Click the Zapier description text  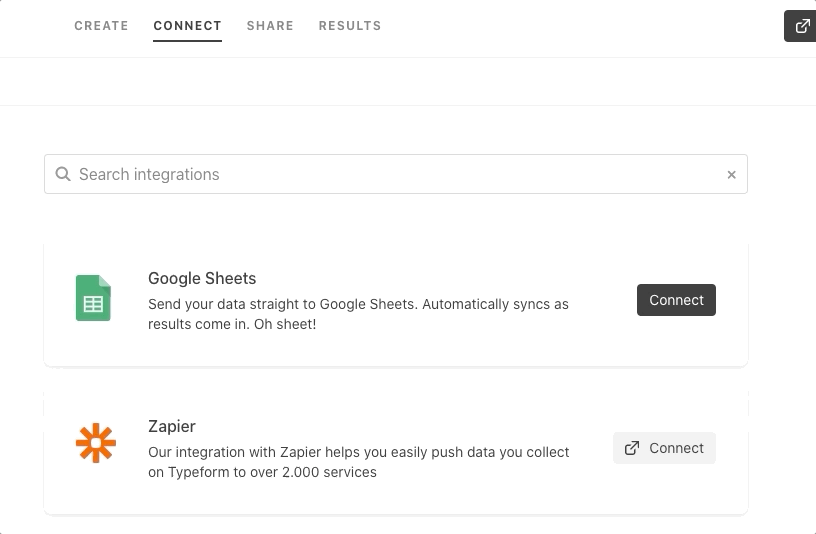click(358, 462)
